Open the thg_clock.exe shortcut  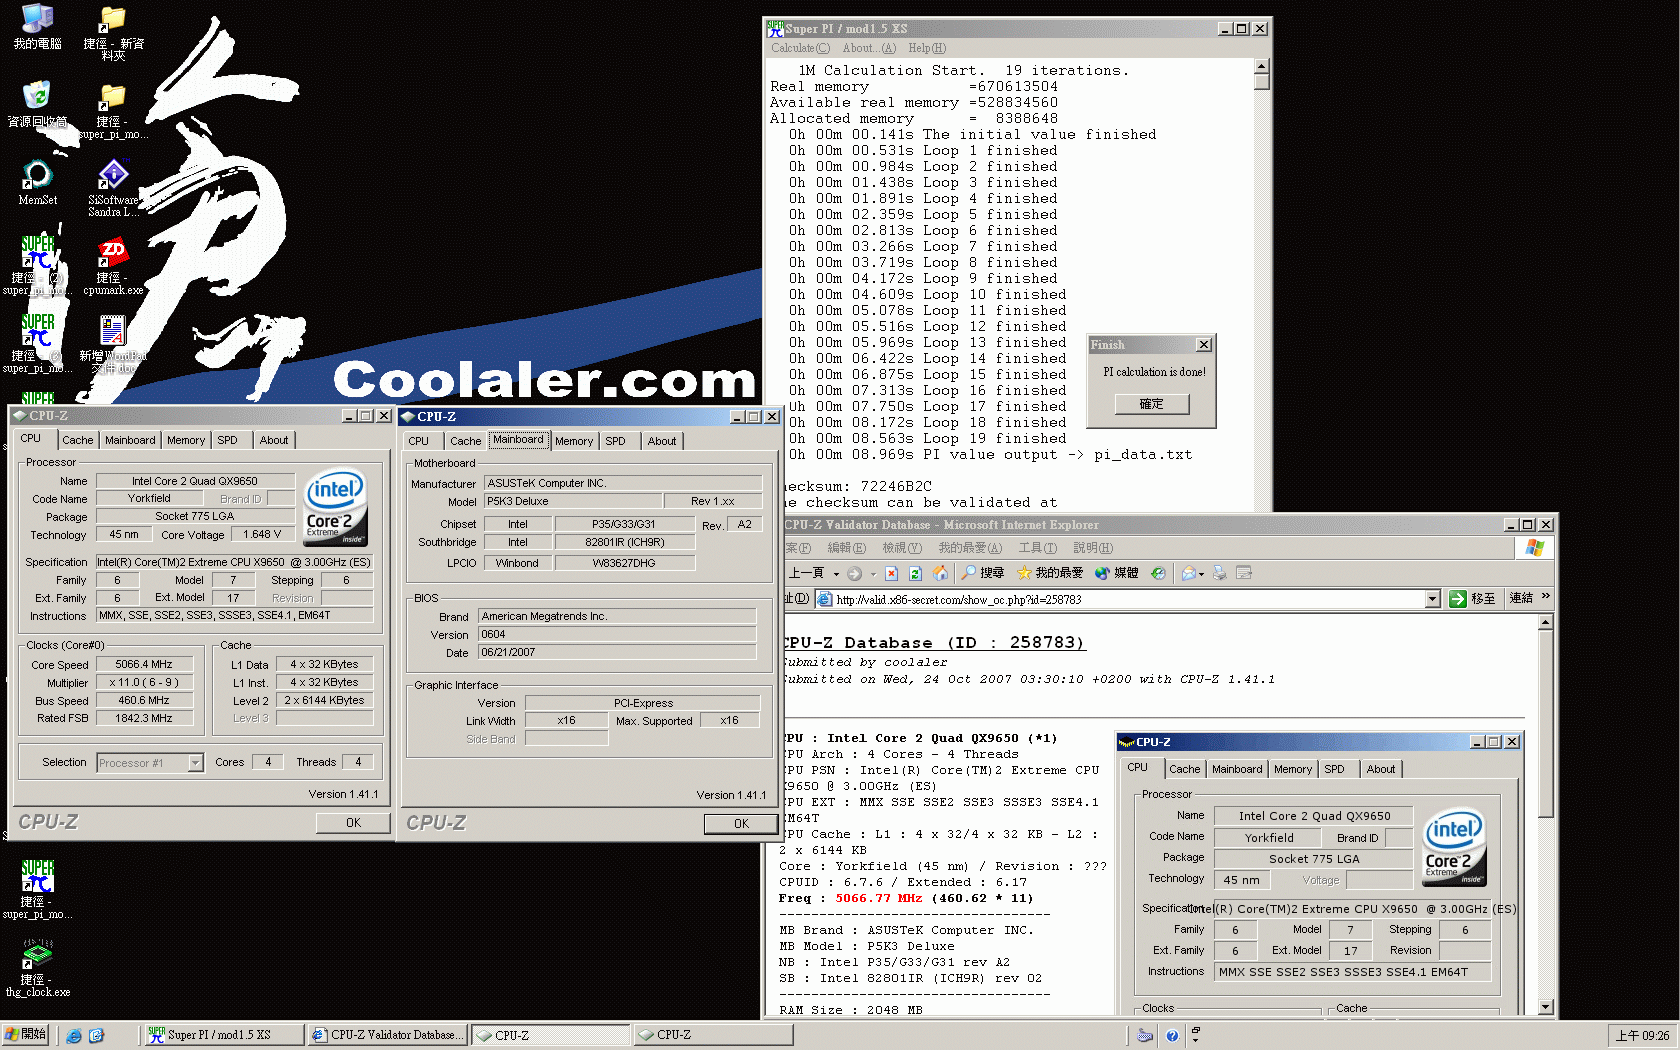coord(37,967)
